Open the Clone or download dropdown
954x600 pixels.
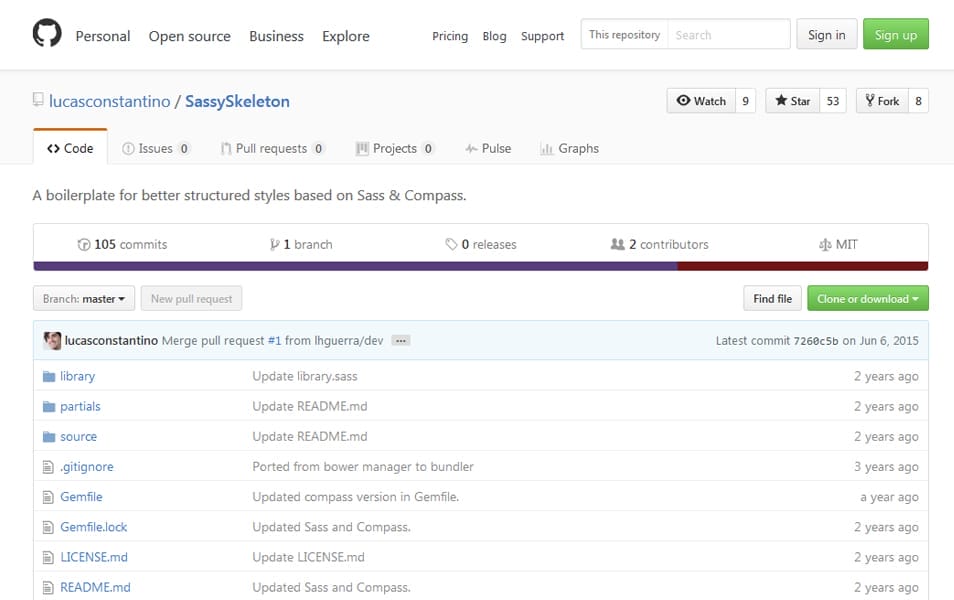pyautogui.click(x=867, y=298)
